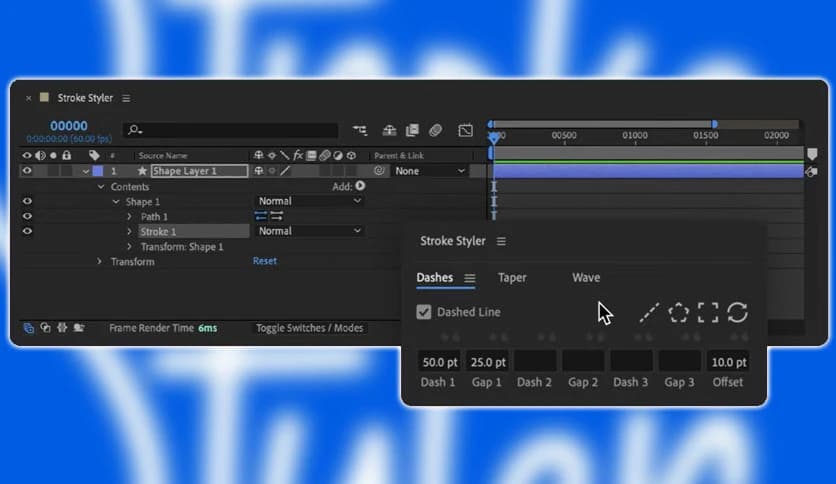This screenshot has width=836, height=484.
Task: Click the blue label color swatch of layer 1
Action: pyautogui.click(x=98, y=171)
